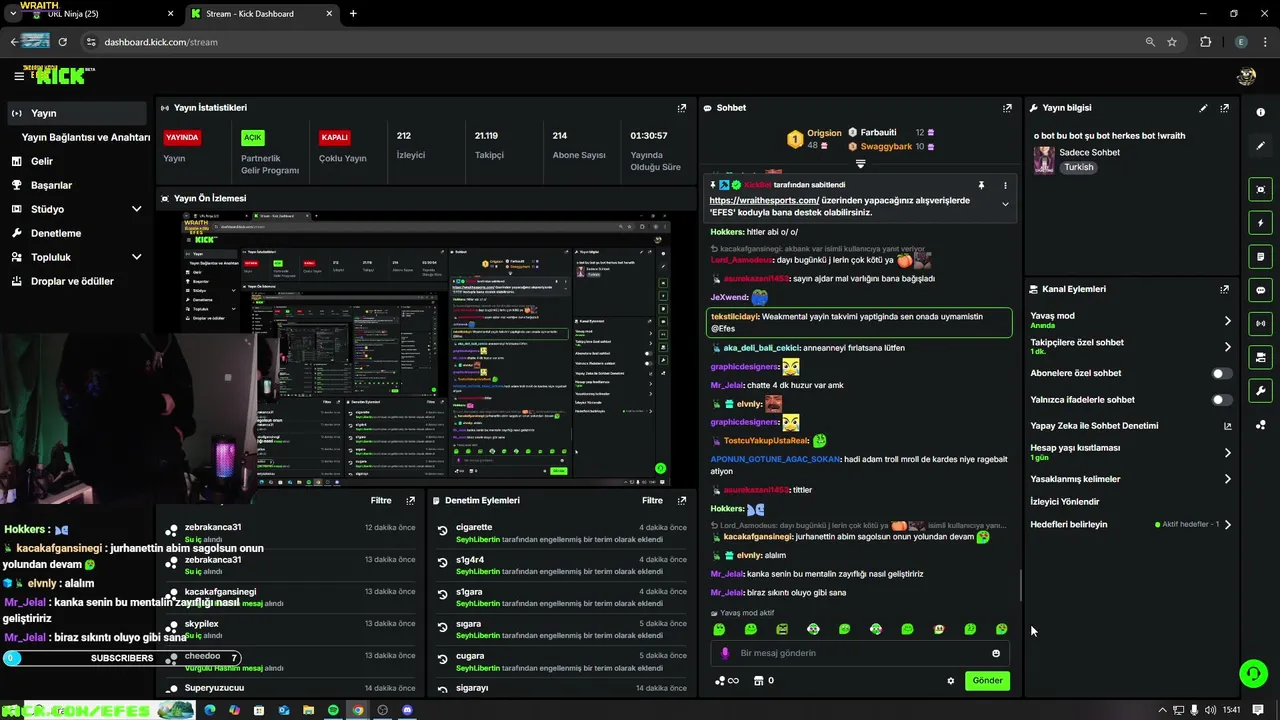Expand the Topluluk submenu chevron
The width and height of the screenshot is (1280, 720).
[136, 257]
